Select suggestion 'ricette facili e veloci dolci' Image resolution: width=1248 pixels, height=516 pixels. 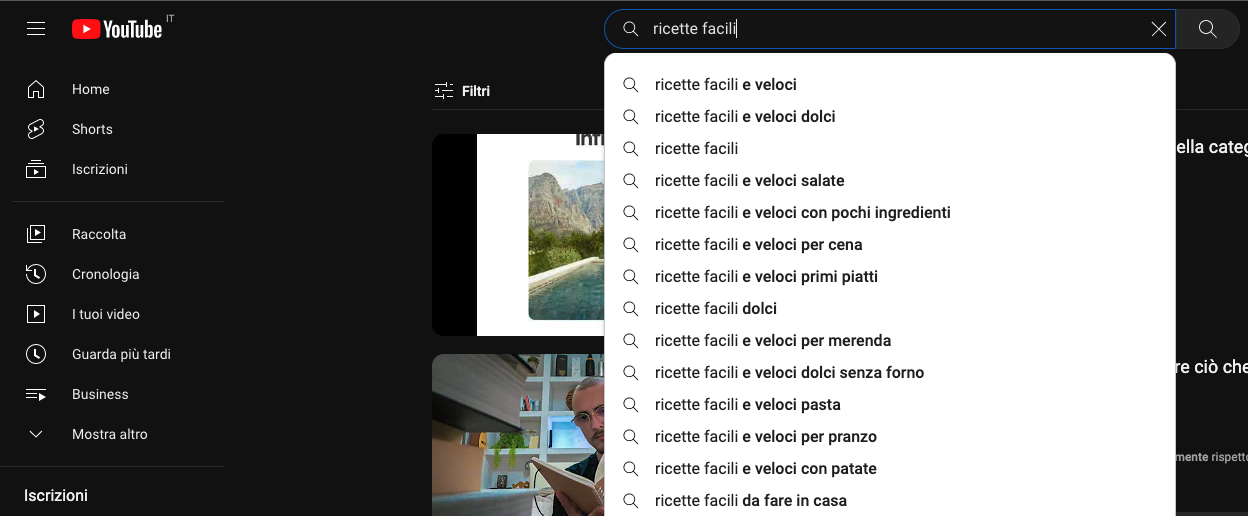[890, 117]
